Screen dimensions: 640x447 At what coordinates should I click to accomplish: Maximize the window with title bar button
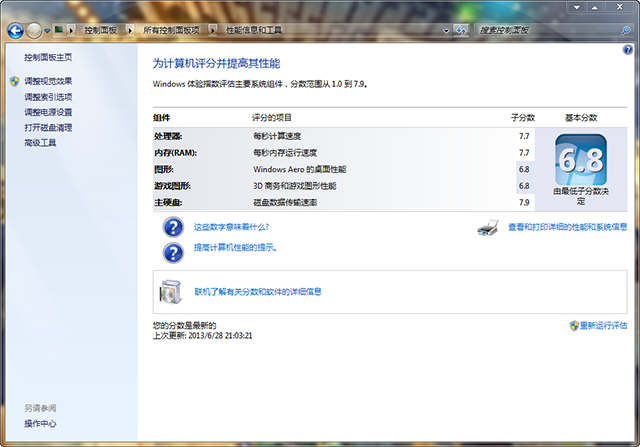[x=595, y=7]
